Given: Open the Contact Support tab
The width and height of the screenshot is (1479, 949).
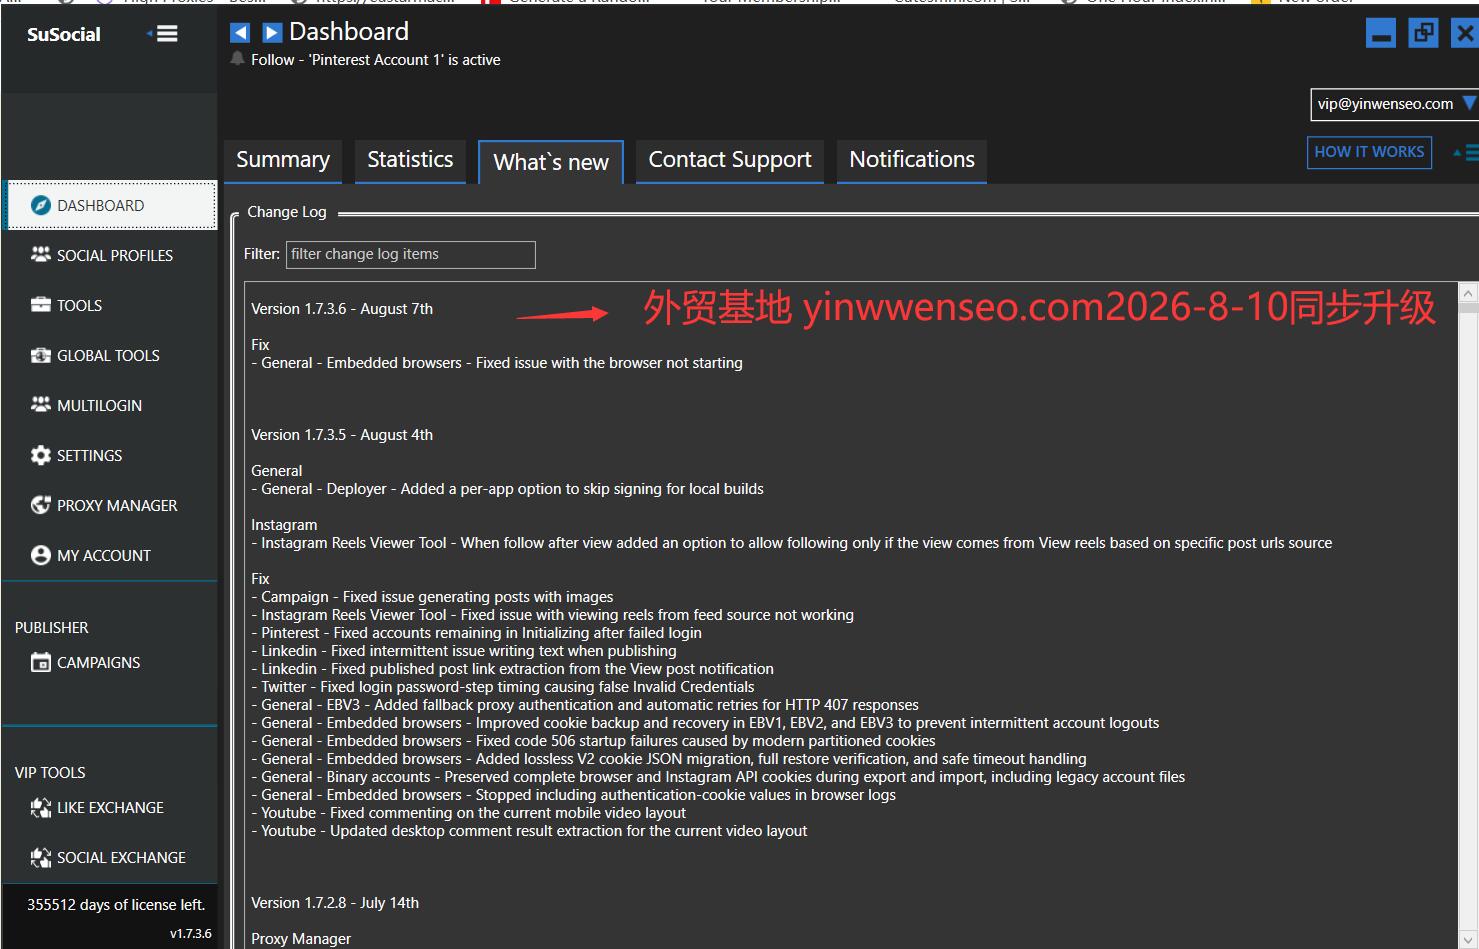Looking at the screenshot, I should [730, 160].
